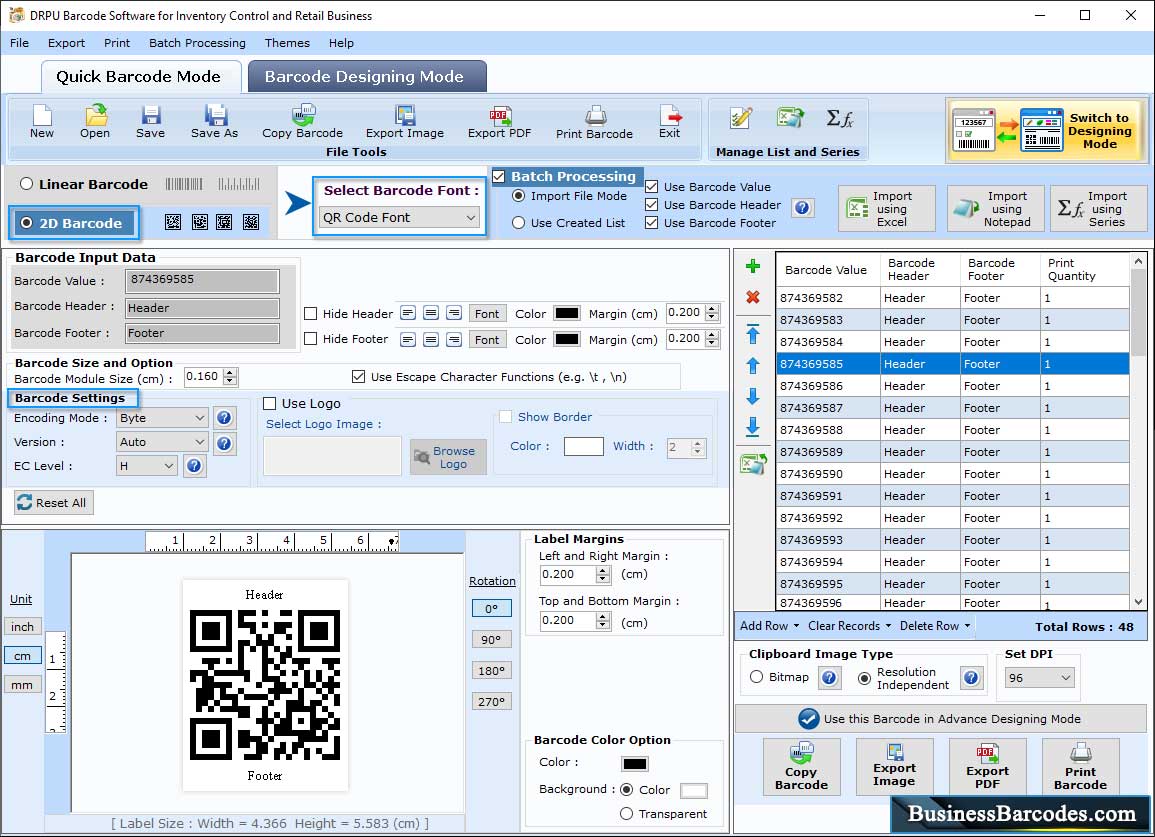Select Use Created List option
The height and width of the screenshot is (837, 1155).
pyautogui.click(x=519, y=223)
